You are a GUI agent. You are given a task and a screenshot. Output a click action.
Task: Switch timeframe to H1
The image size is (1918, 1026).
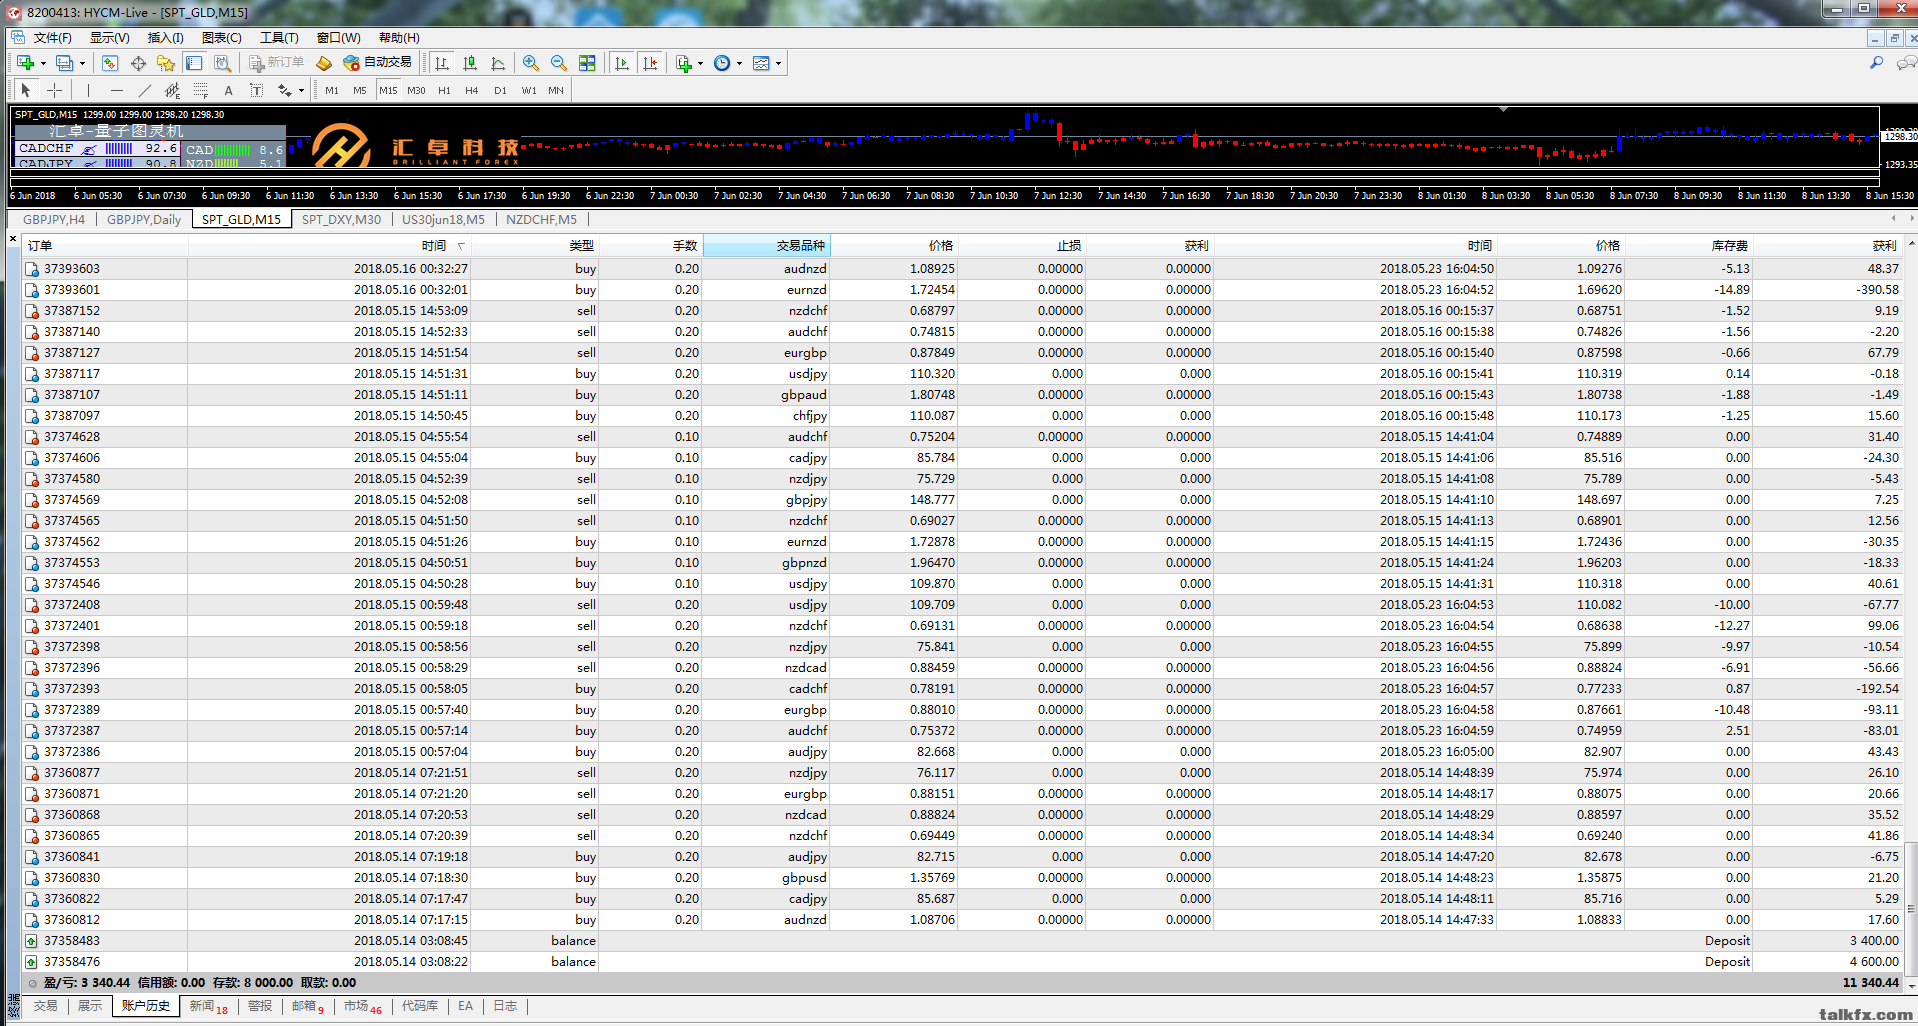click(444, 90)
